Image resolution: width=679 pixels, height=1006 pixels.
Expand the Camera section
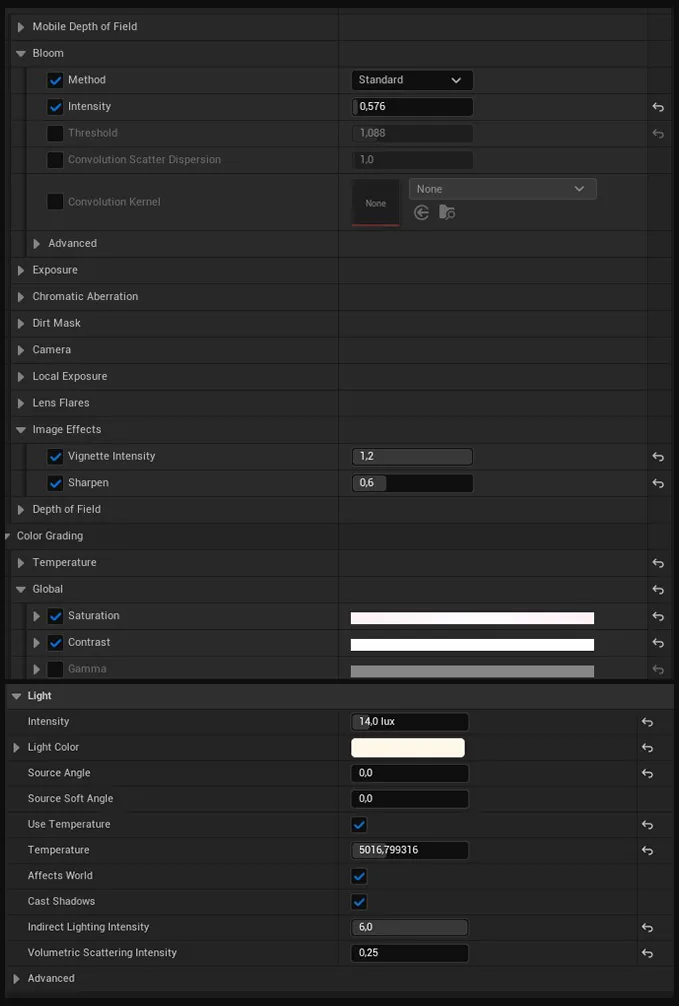[x=21, y=350]
